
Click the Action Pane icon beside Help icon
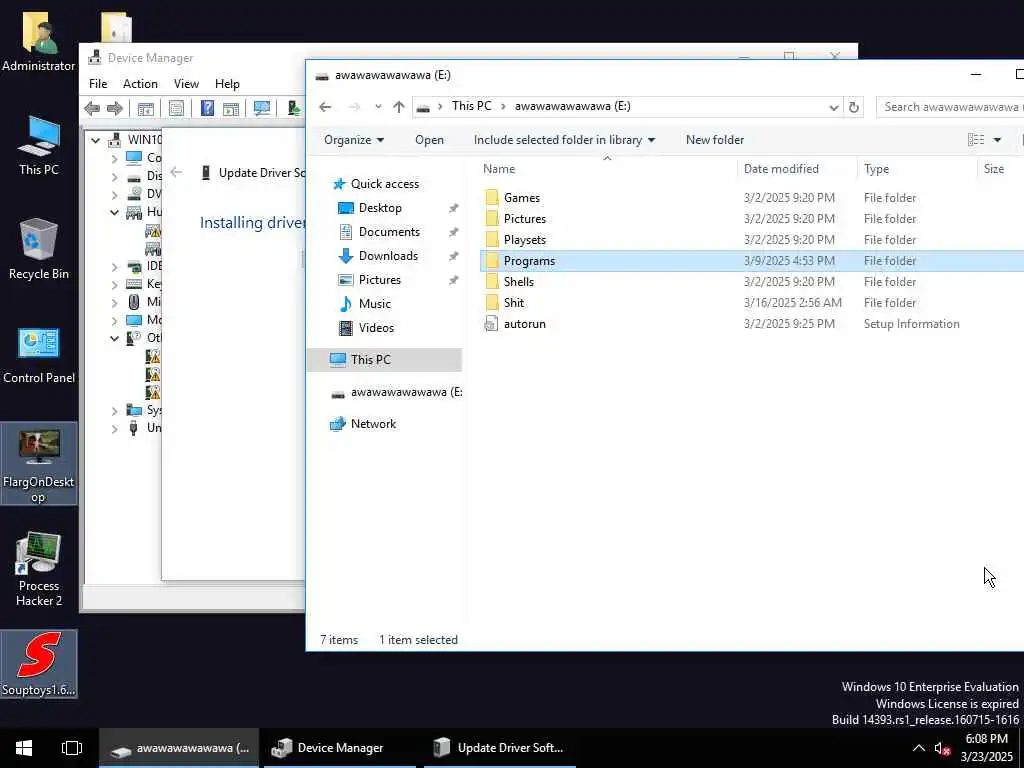(x=231, y=108)
